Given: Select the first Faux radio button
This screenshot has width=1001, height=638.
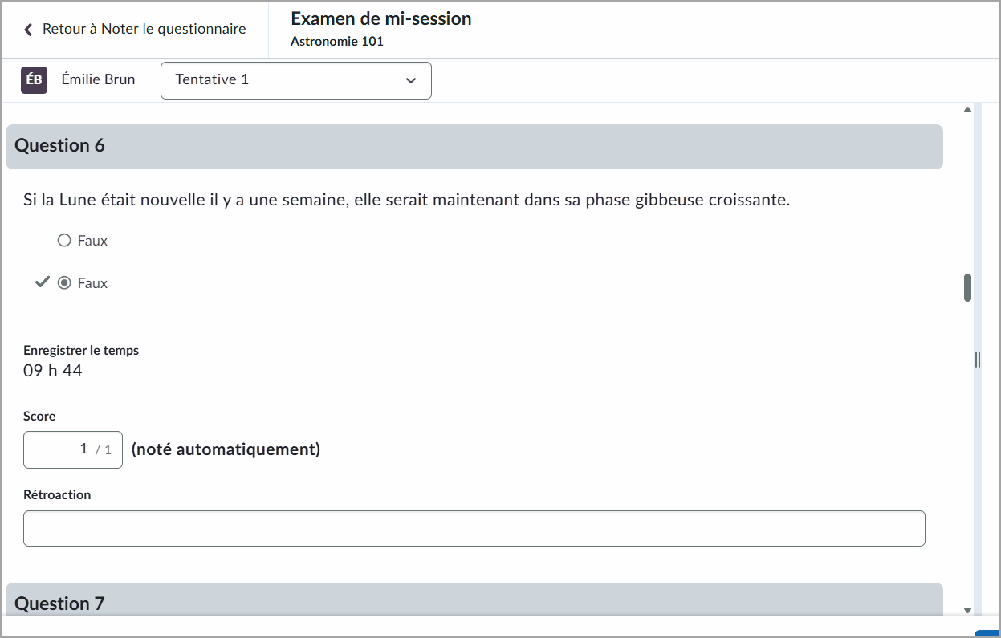Looking at the screenshot, I should [x=64, y=240].
